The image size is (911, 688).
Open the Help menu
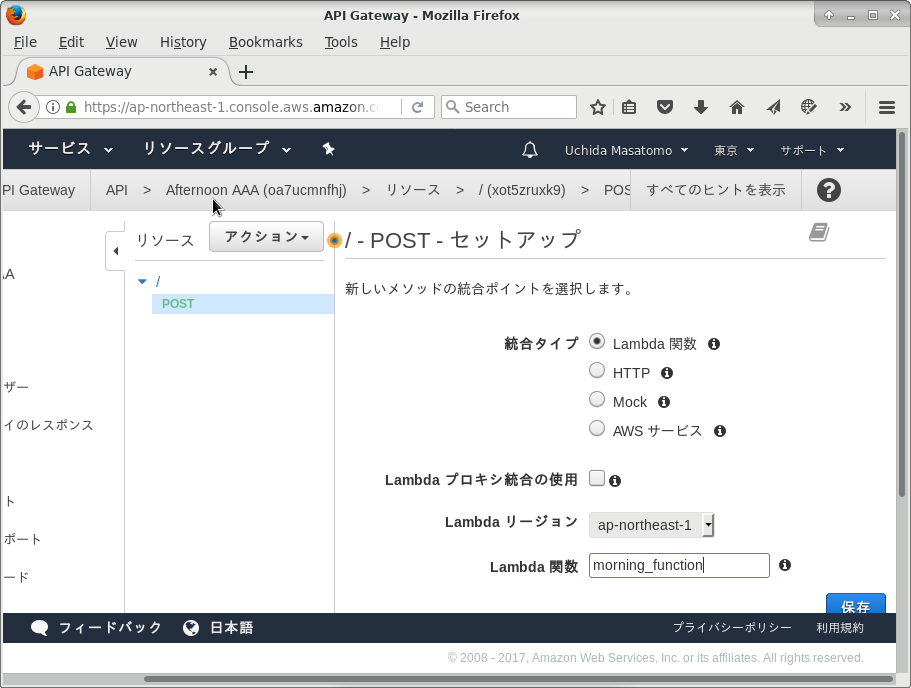click(395, 42)
